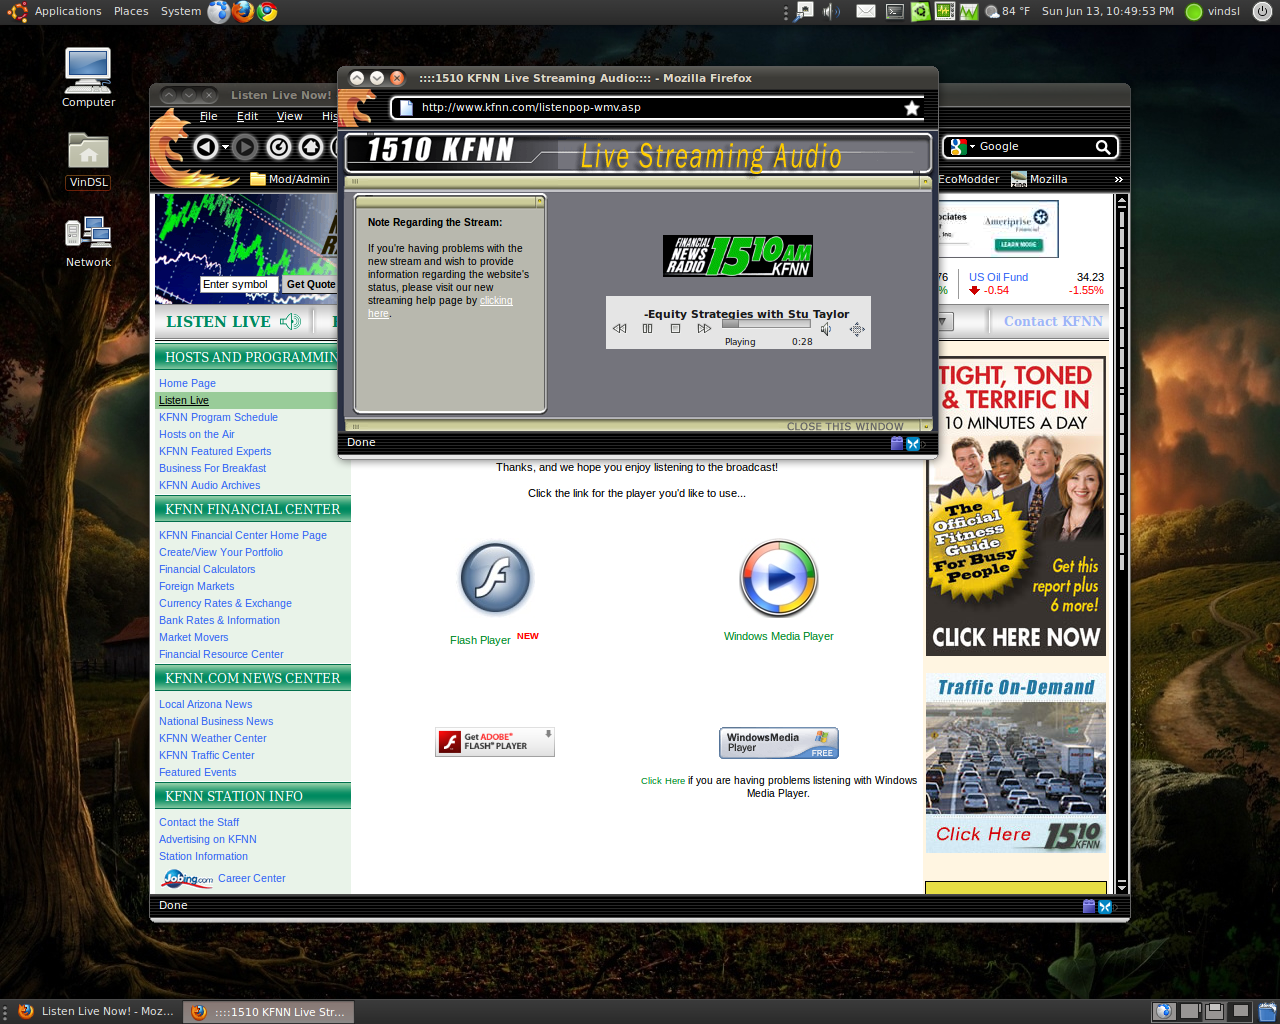Click the scroll down arrow on the page

(1121, 886)
